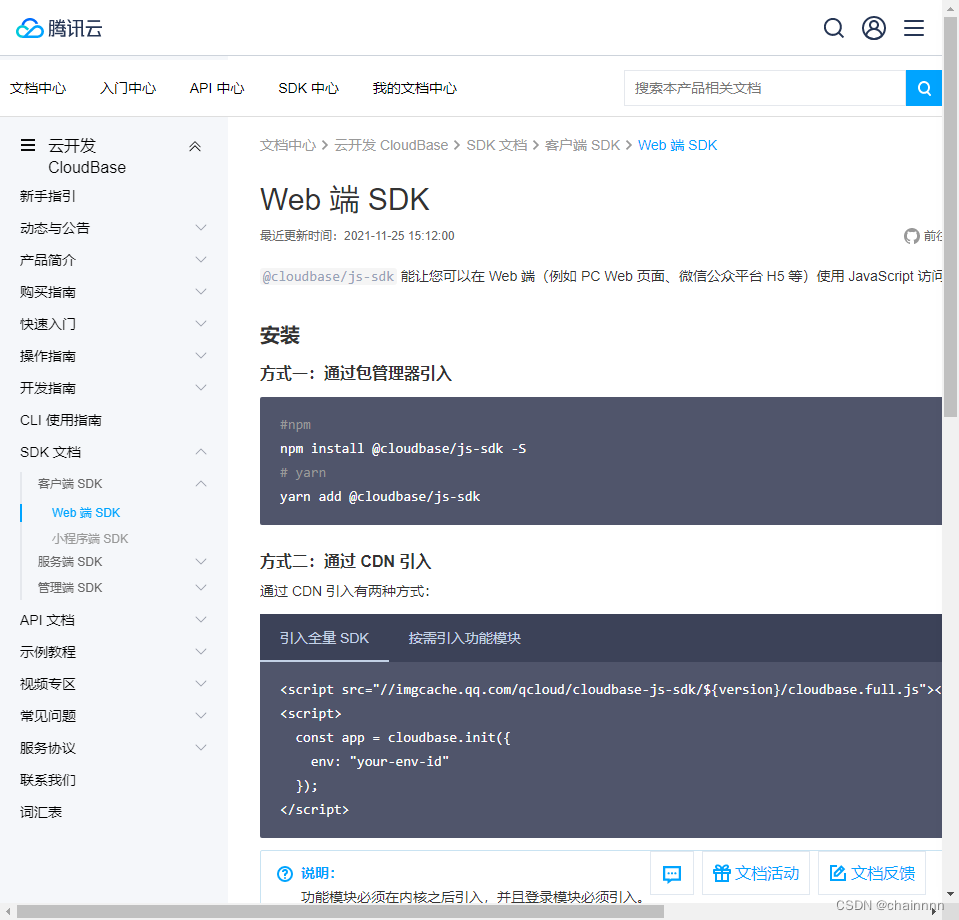
Task: Expand the 管理端 SDK subsection
Action: pyautogui.click(x=201, y=587)
